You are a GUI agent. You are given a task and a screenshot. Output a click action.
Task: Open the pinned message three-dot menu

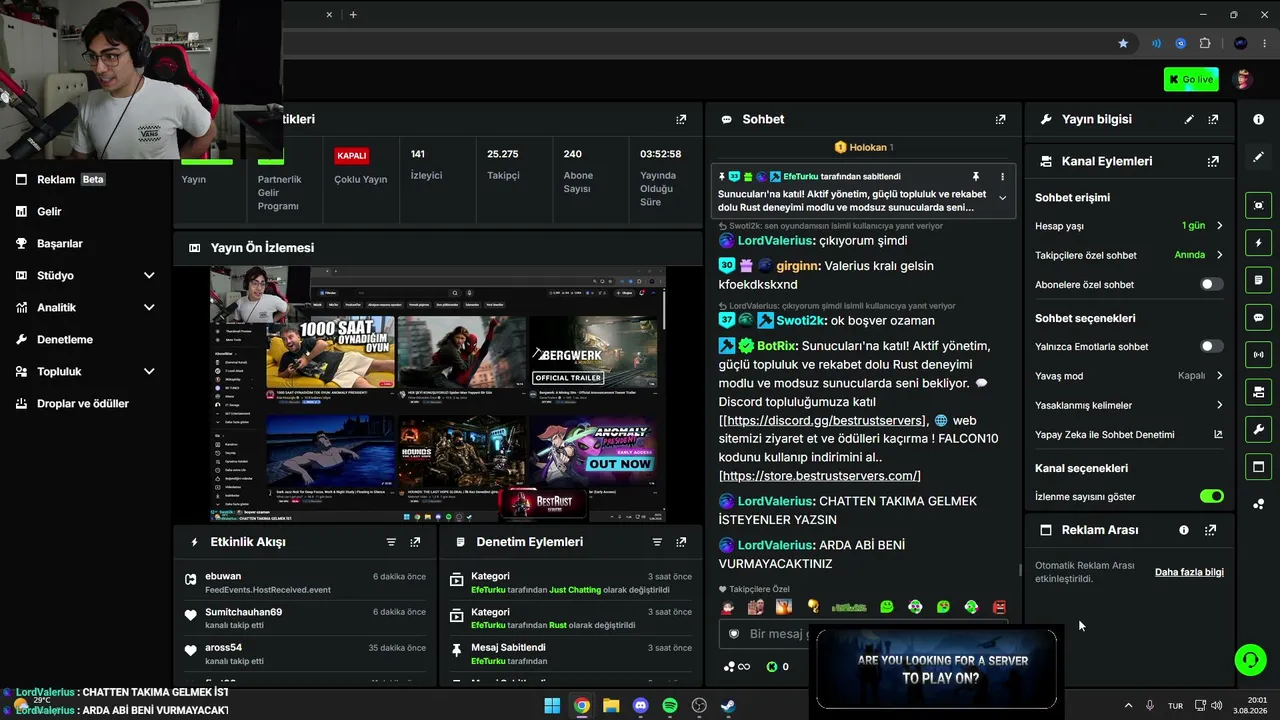(1002, 176)
